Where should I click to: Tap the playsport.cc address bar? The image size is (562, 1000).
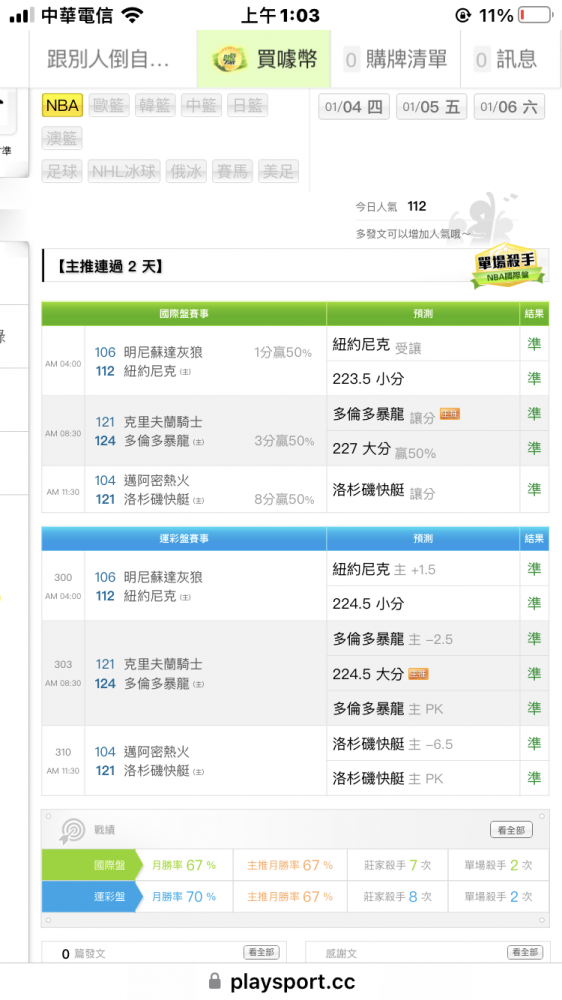click(281, 981)
